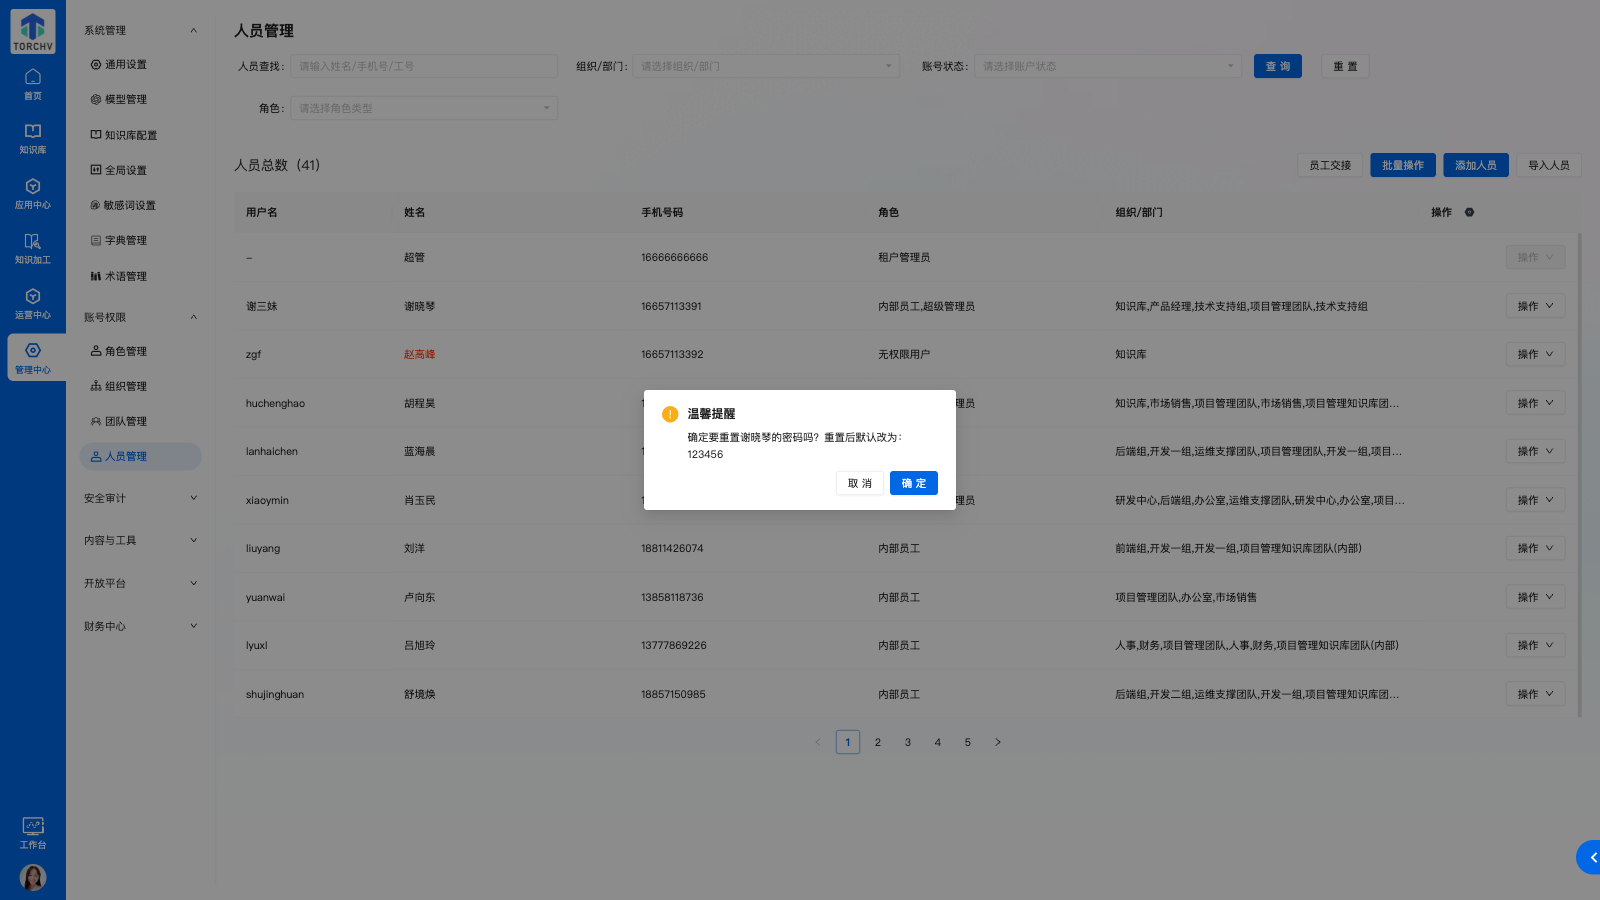Confirm password reset with 确定 button
This screenshot has width=1600, height=900.
[x=913, y=483]
